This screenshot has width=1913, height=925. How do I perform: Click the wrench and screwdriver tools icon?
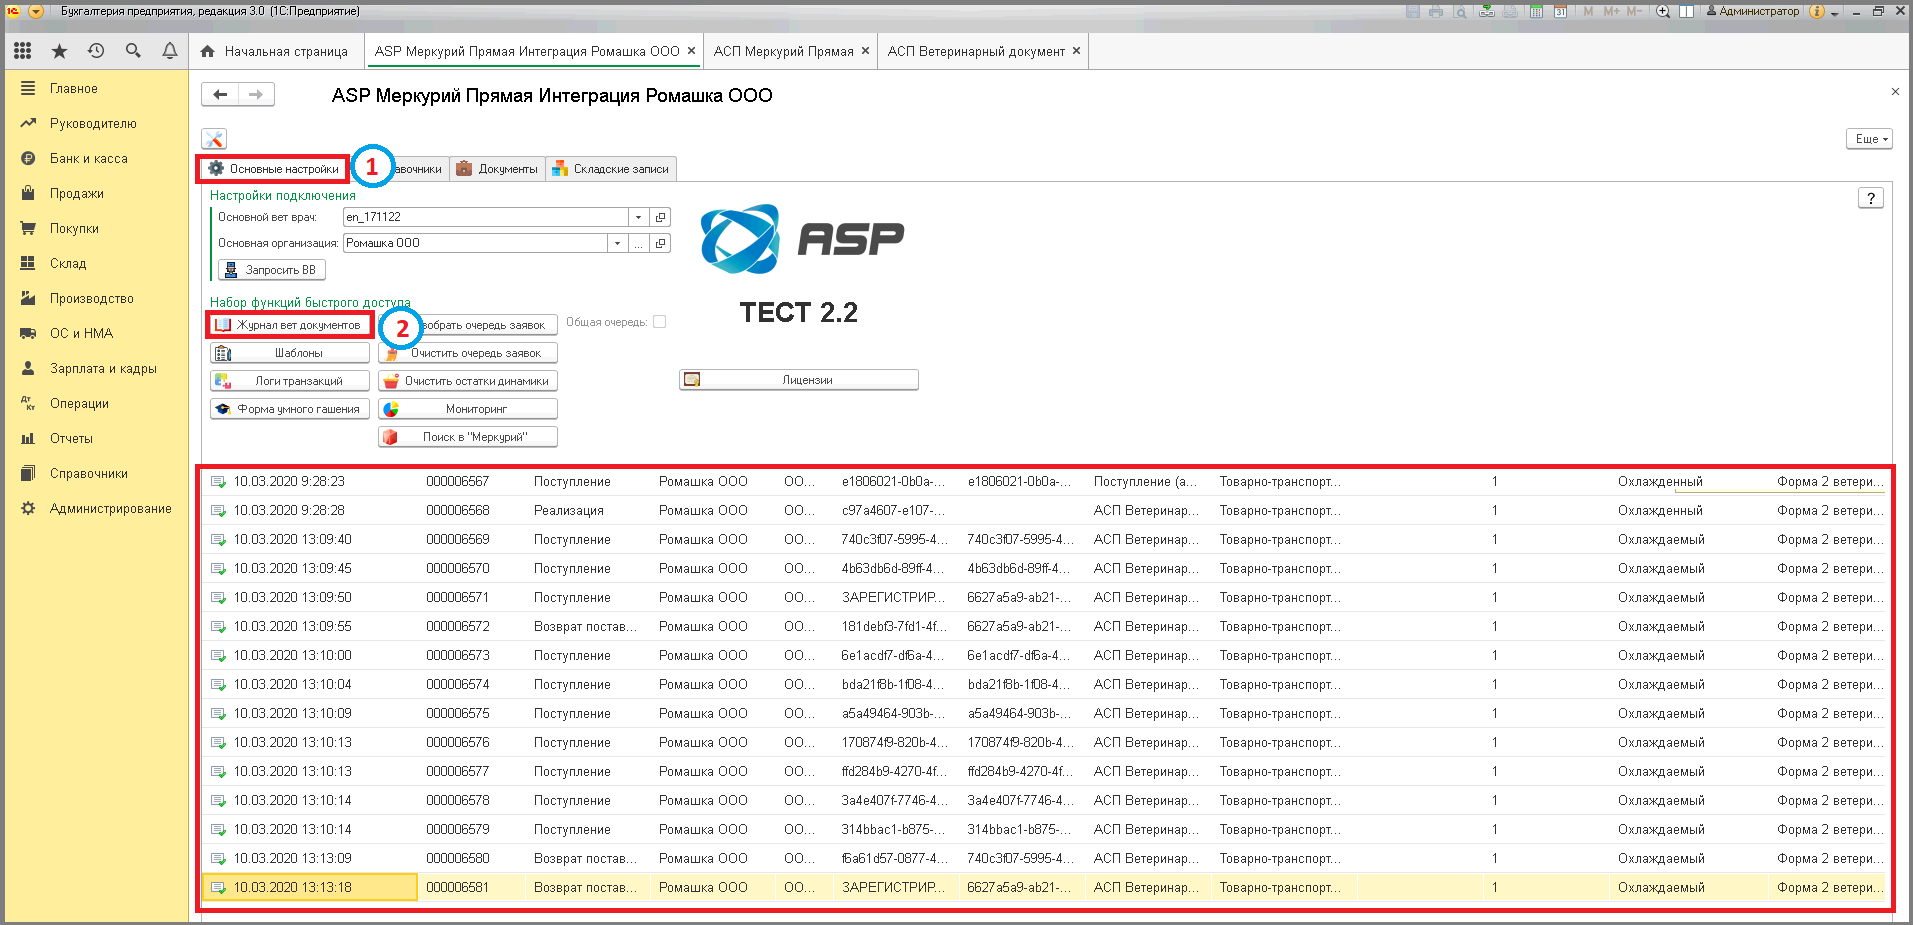pyautogui.click(x=214, y=139)
